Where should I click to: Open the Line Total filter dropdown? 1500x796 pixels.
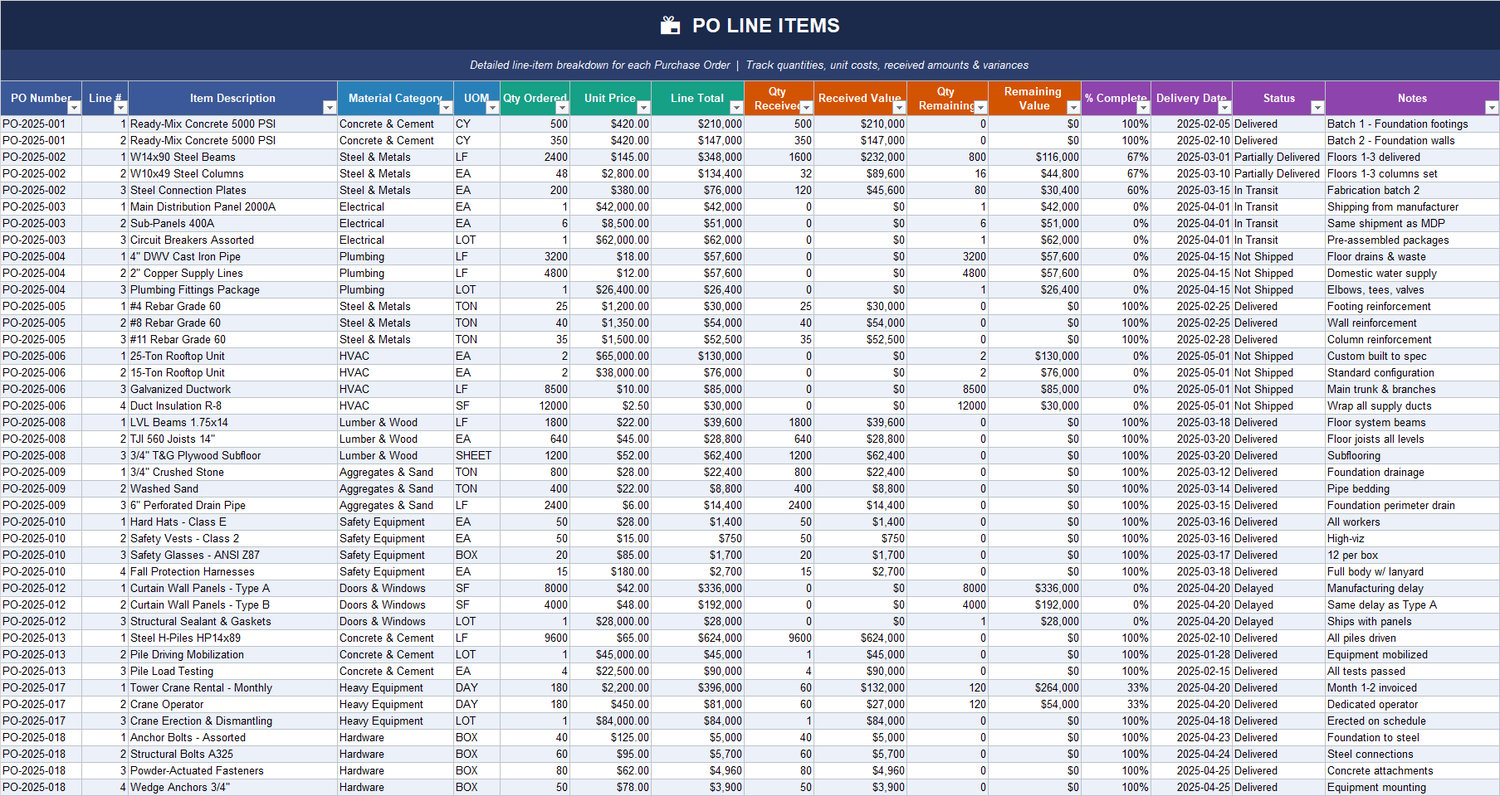pos(736,107)
